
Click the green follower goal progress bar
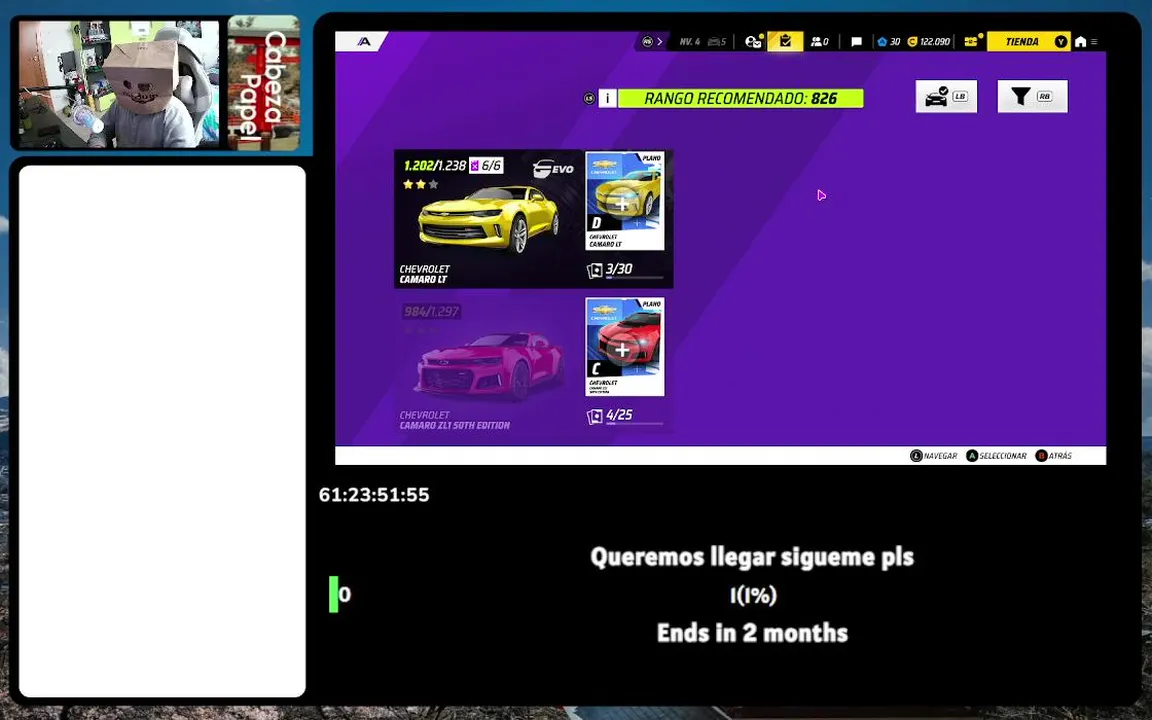coord(334,594)
